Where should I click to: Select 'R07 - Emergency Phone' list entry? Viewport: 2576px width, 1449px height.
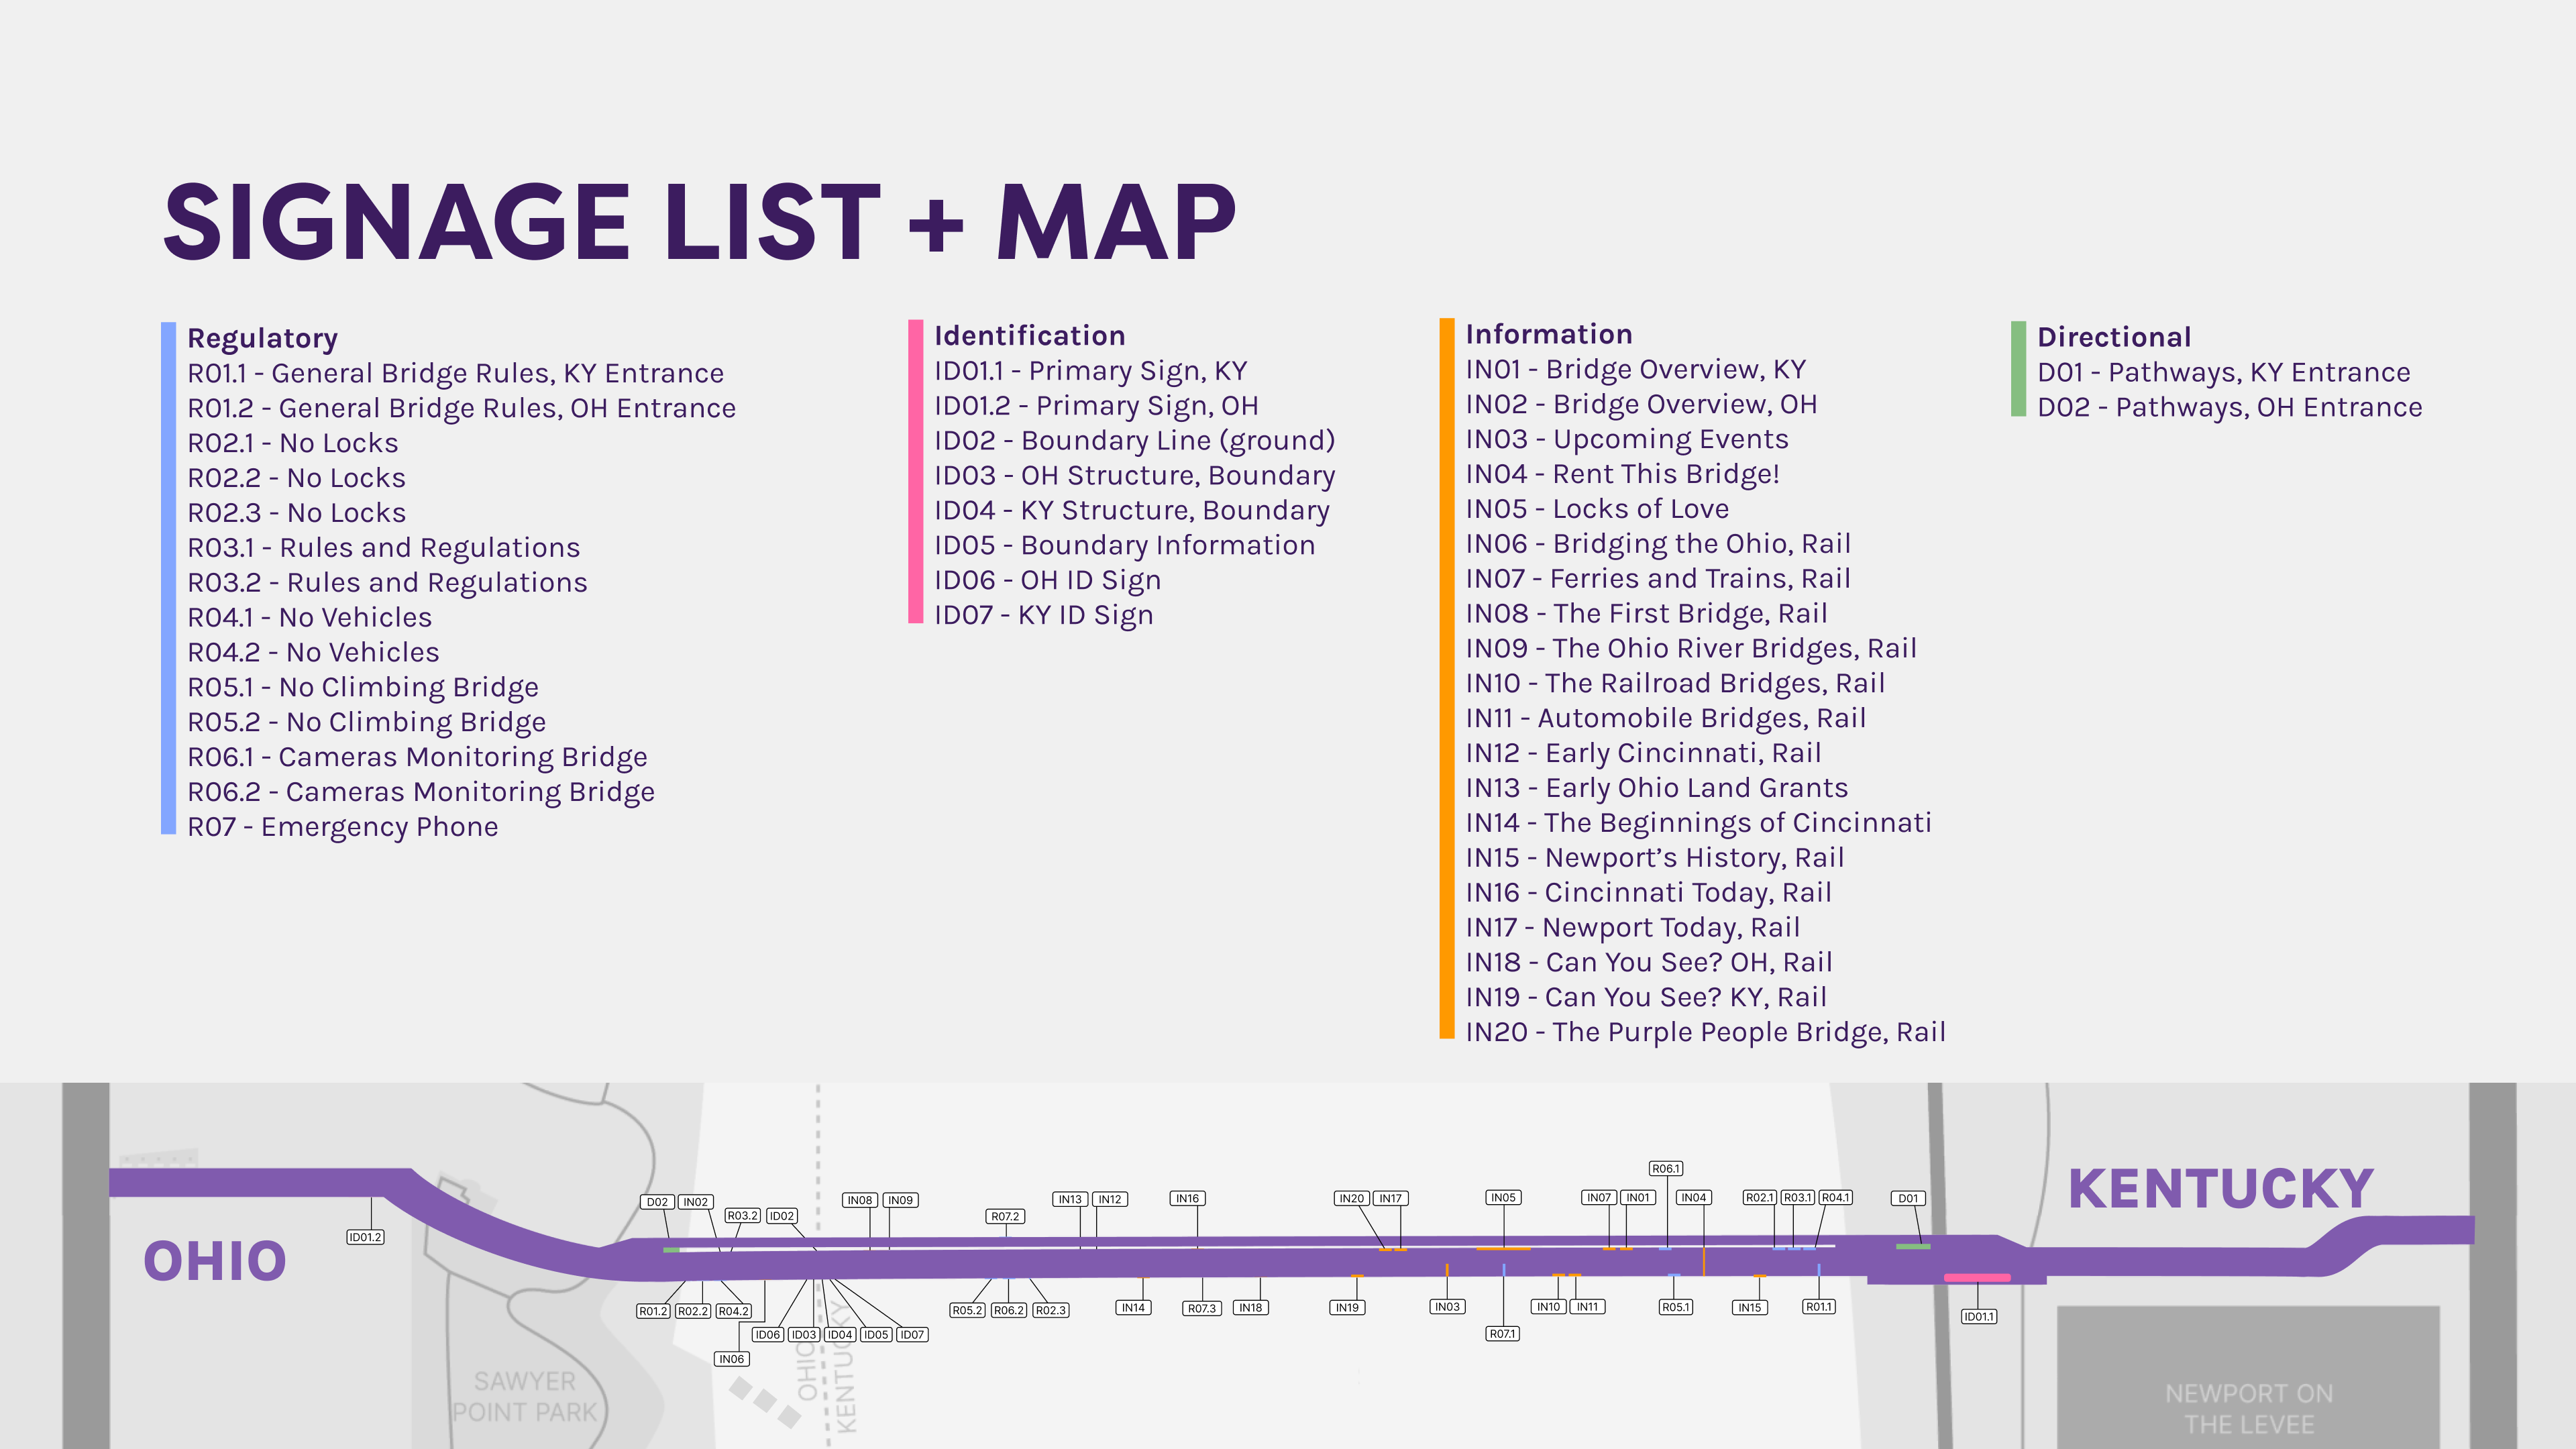(343, 827)
